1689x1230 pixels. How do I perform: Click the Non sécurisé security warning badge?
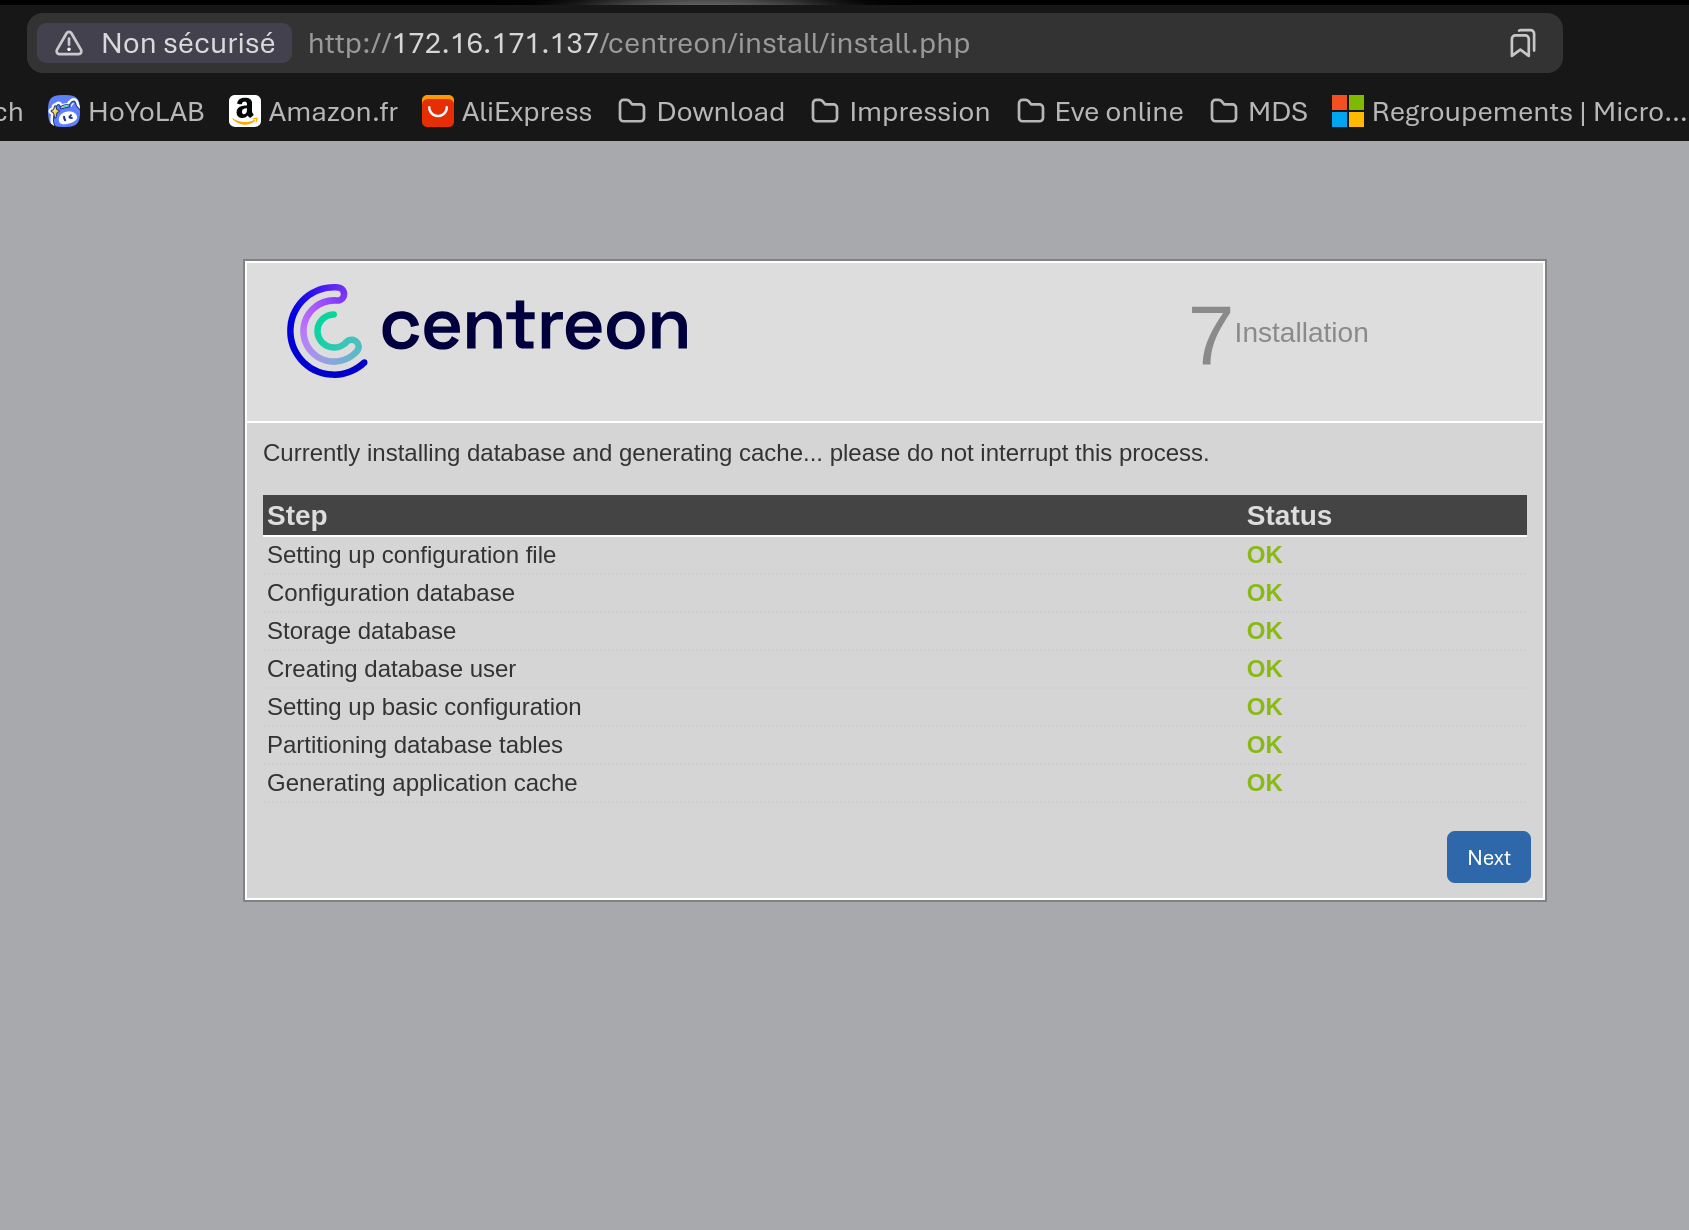coord(165,43)
